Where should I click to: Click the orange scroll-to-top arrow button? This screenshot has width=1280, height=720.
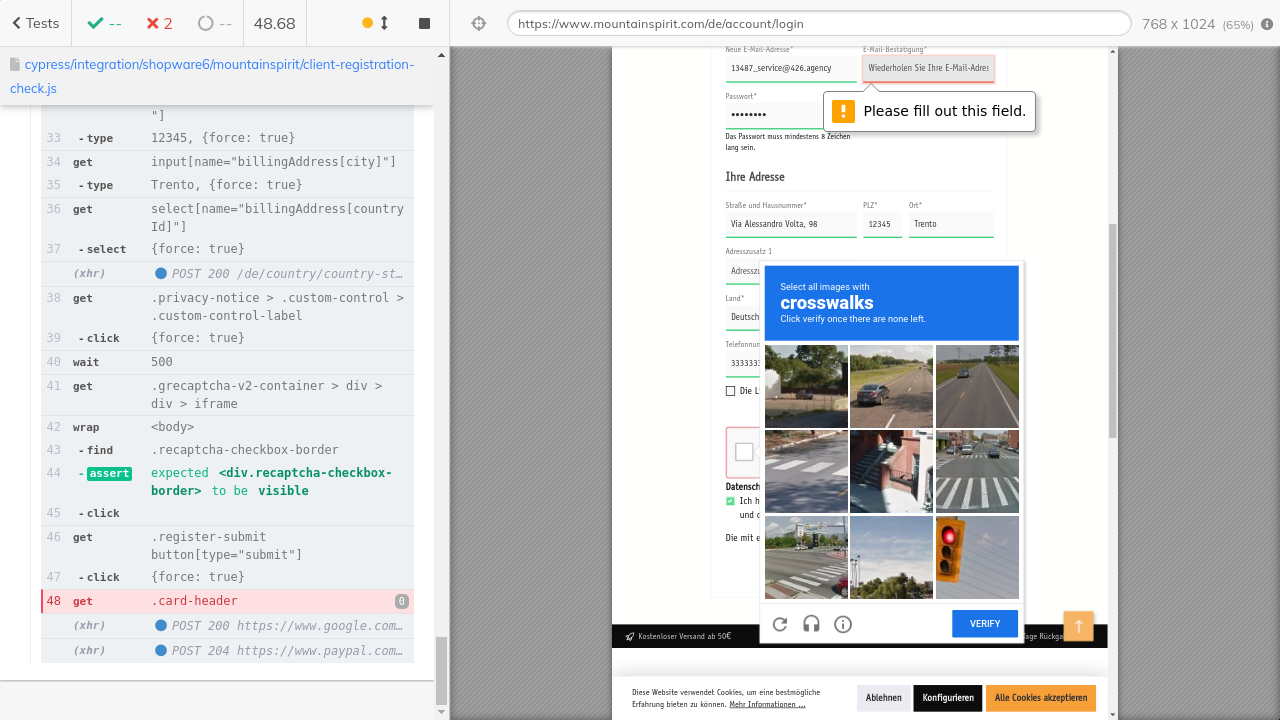coord(1078,626)
